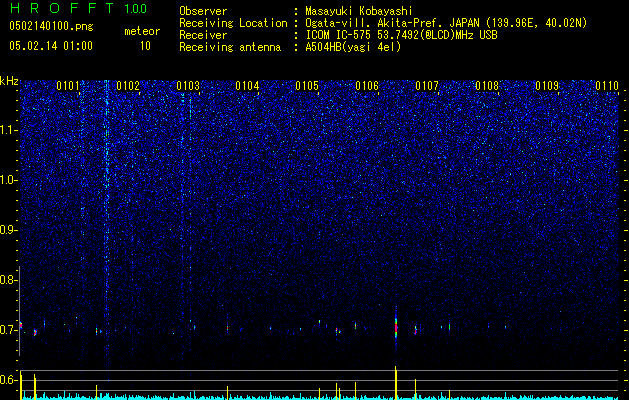Click the HROFFT program title

(x=61, y=8)
